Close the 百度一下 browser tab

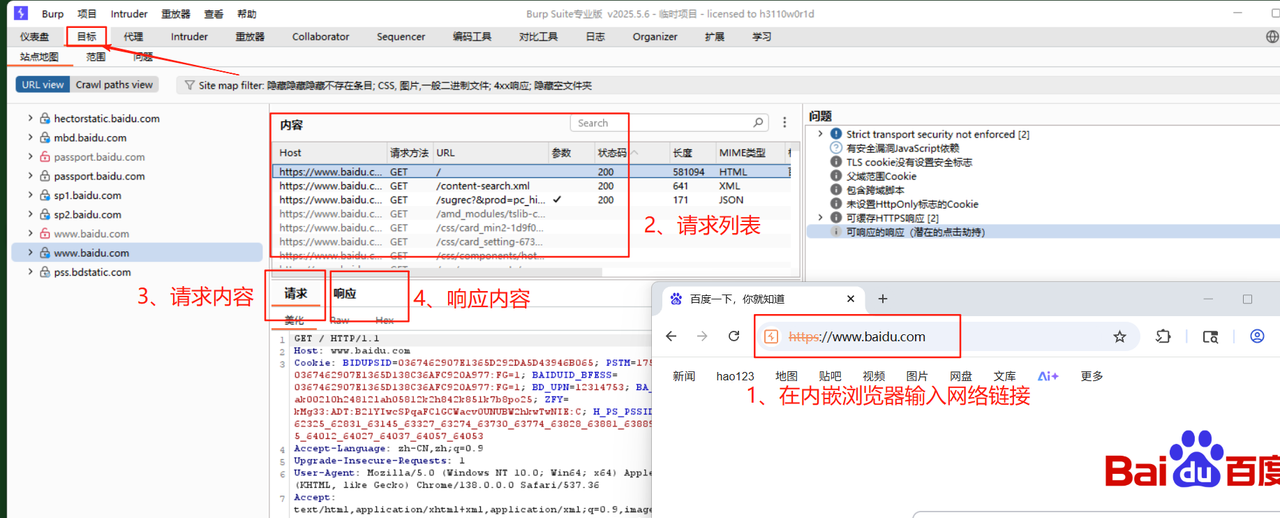coord(851,299)
